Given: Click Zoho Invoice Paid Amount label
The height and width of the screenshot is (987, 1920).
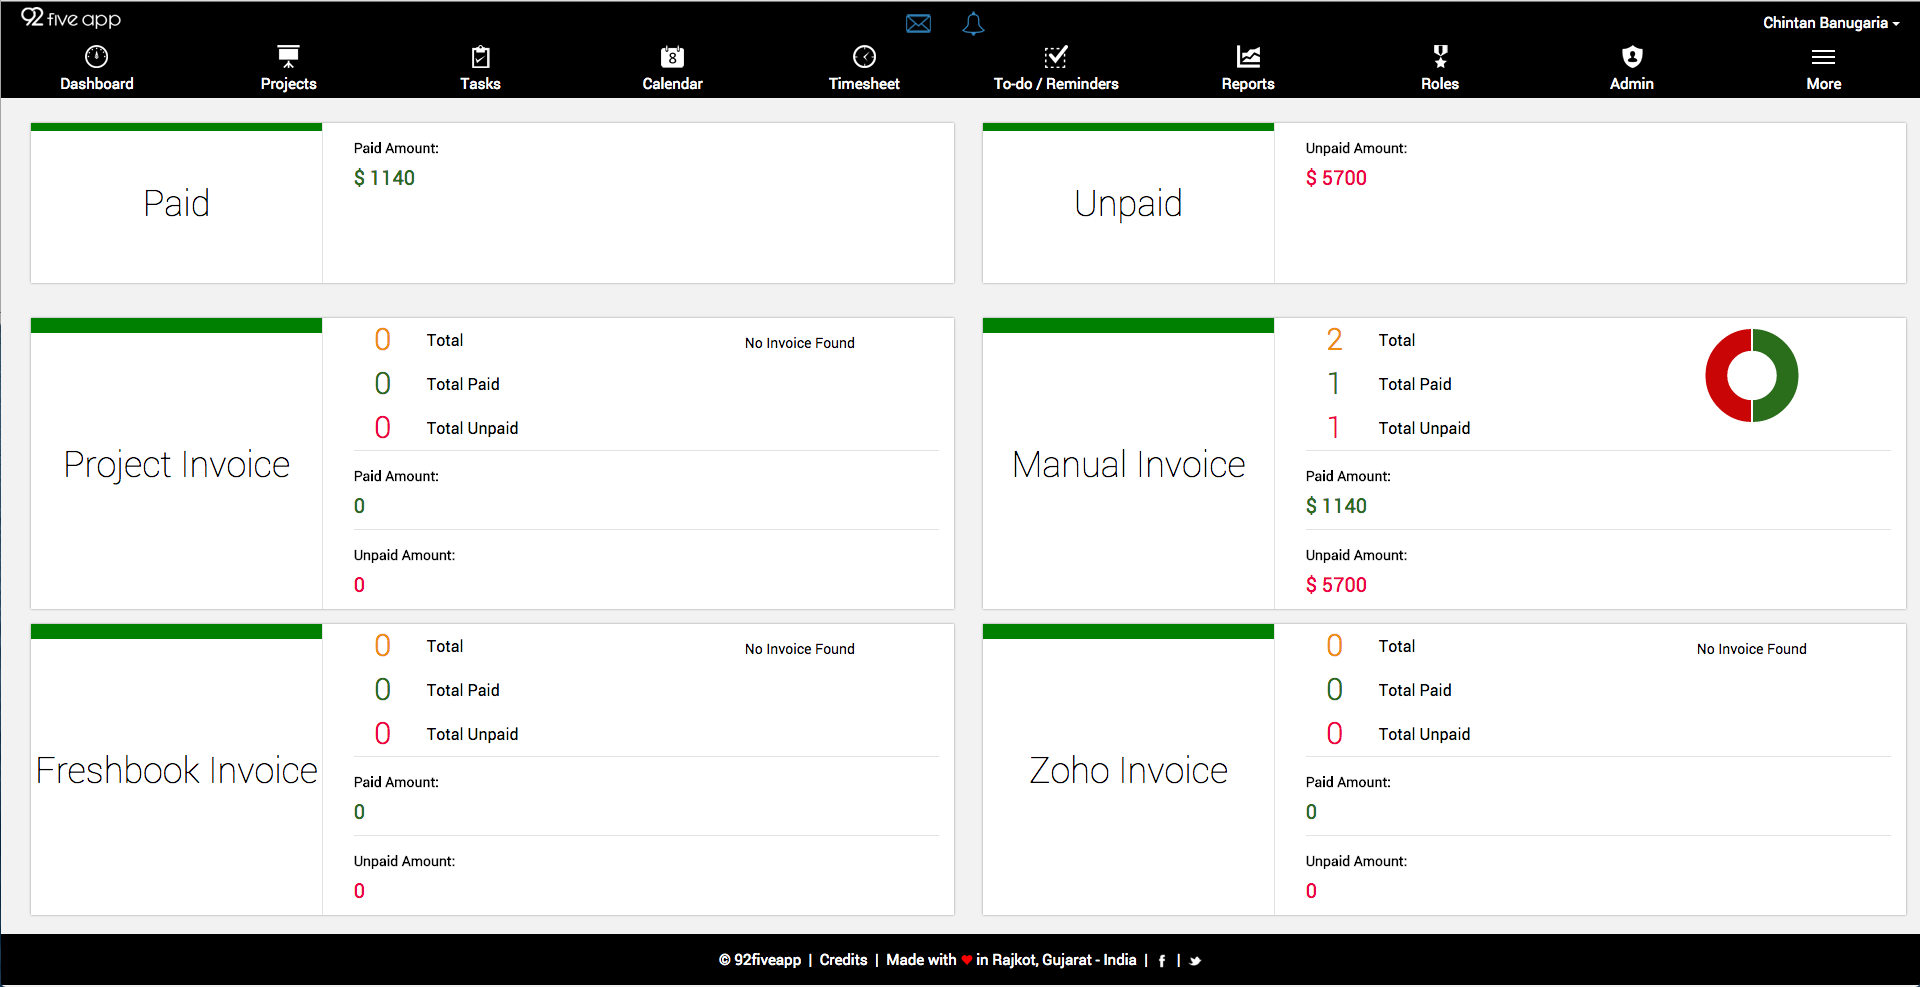Looking at the screenshot, I should 1348,782.
